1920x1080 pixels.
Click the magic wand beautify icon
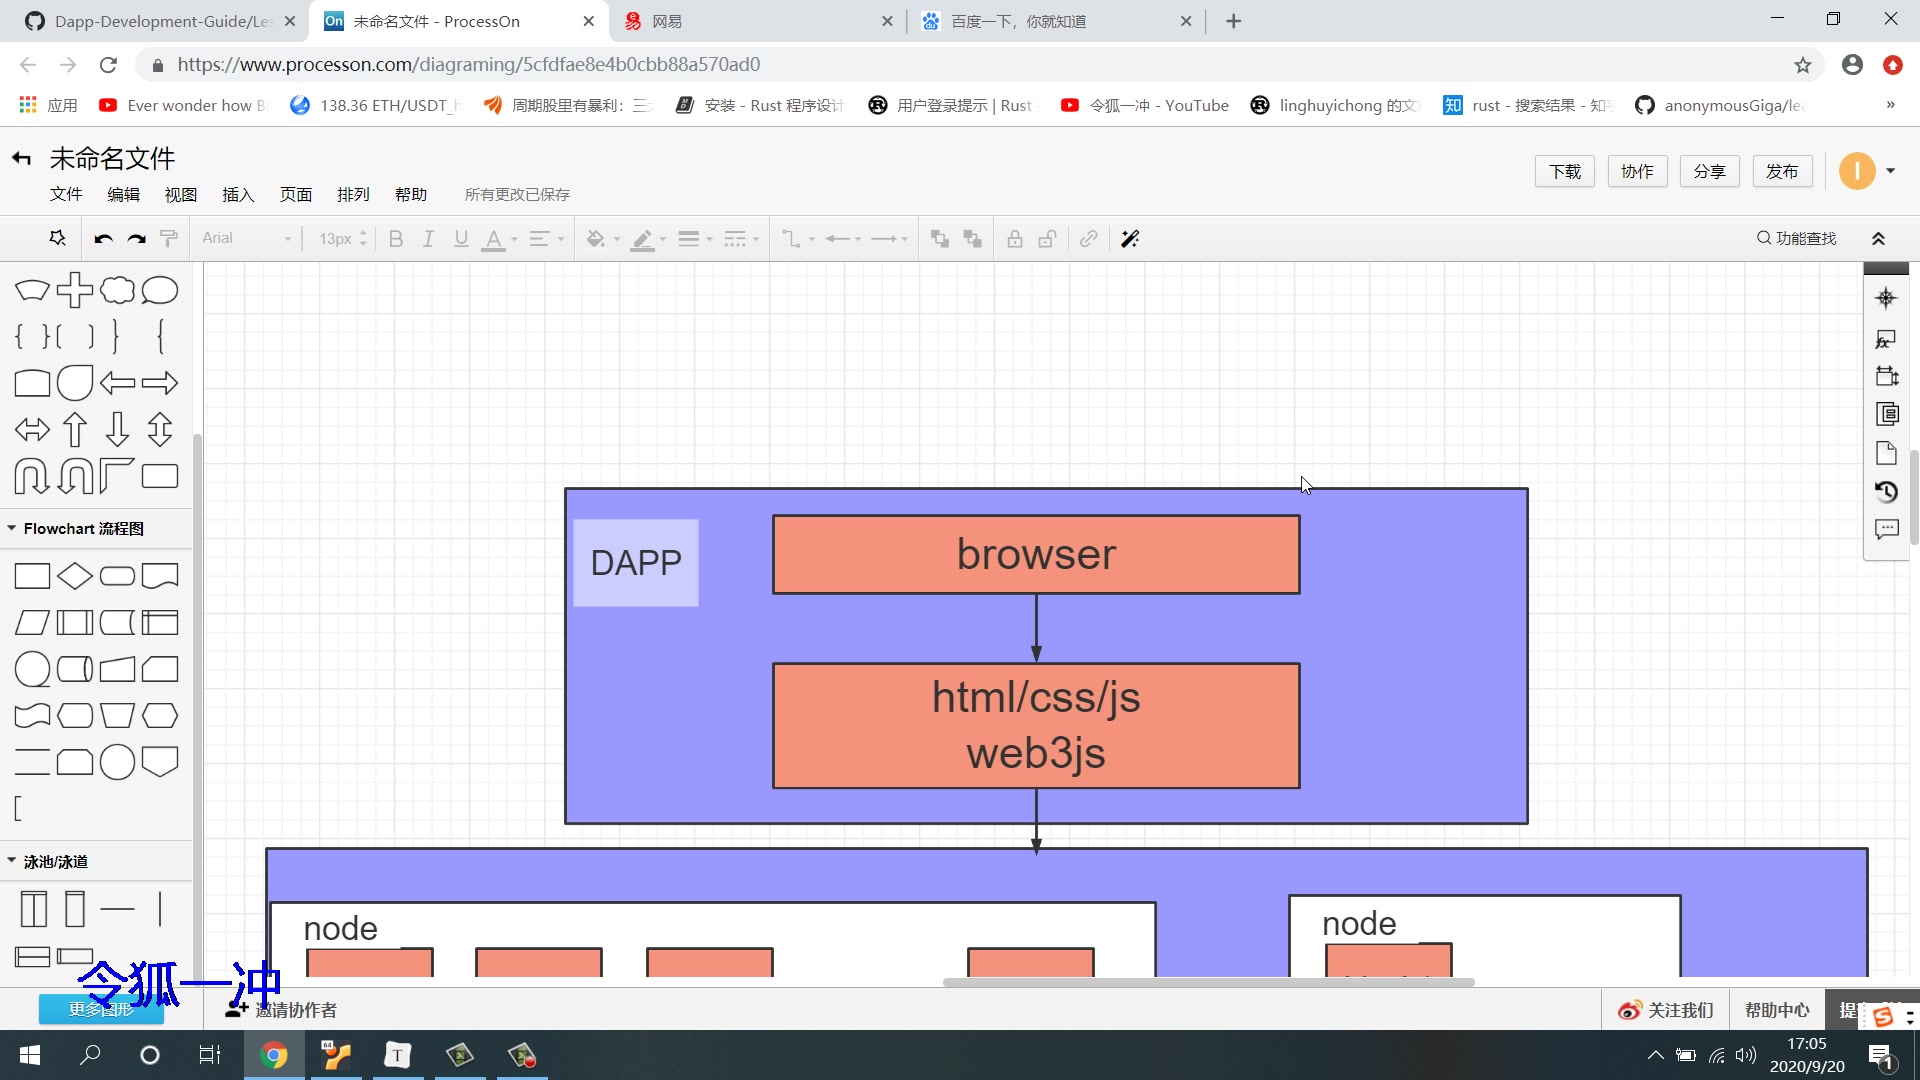[1131, 238]
